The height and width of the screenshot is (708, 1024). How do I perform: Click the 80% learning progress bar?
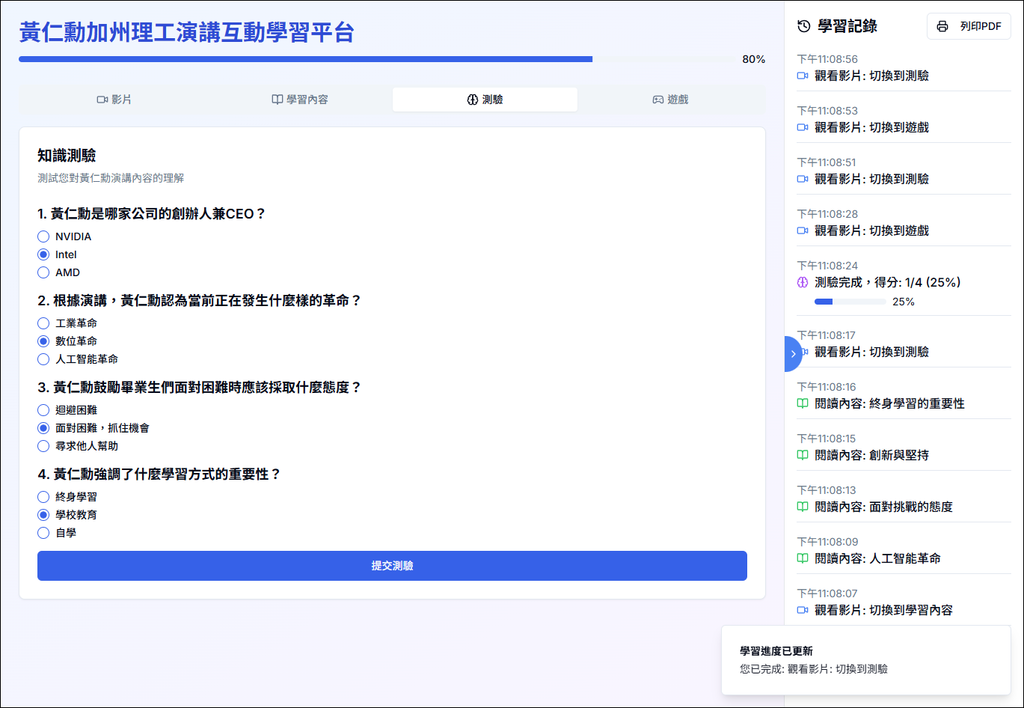[x=376, y=59]
